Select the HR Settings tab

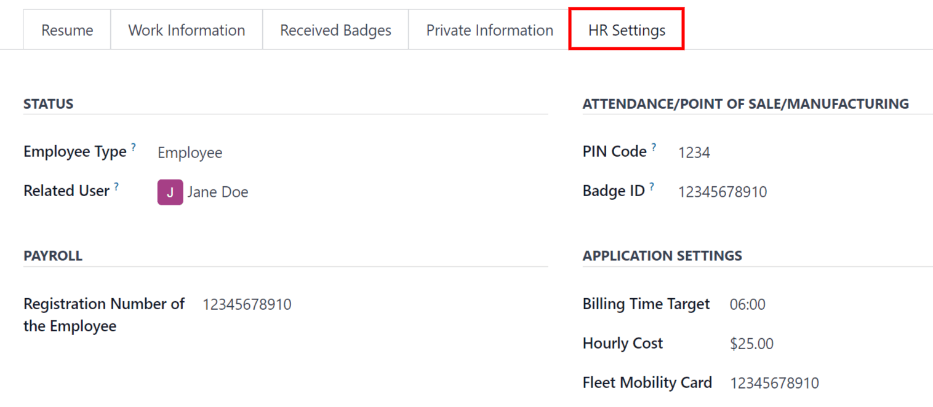tap(625, 30)
